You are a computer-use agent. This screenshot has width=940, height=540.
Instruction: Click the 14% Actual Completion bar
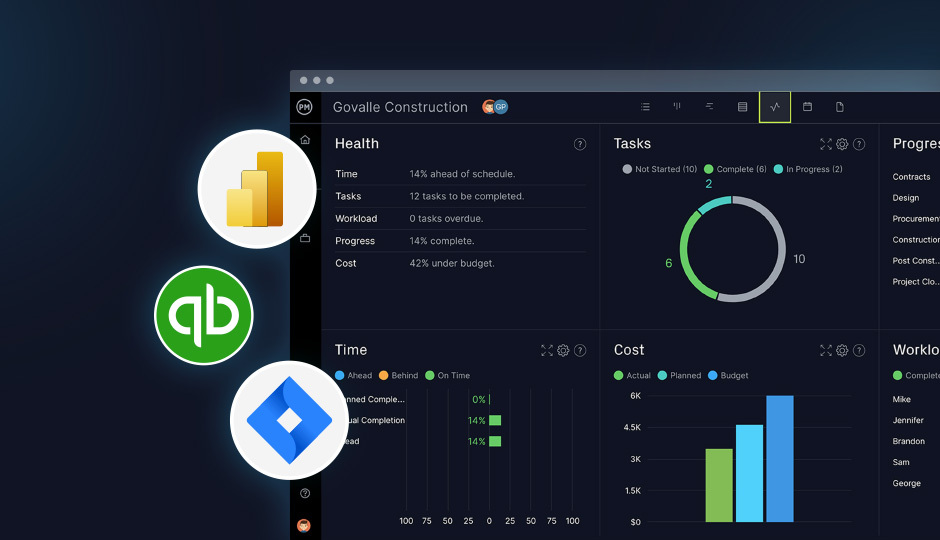495,420
